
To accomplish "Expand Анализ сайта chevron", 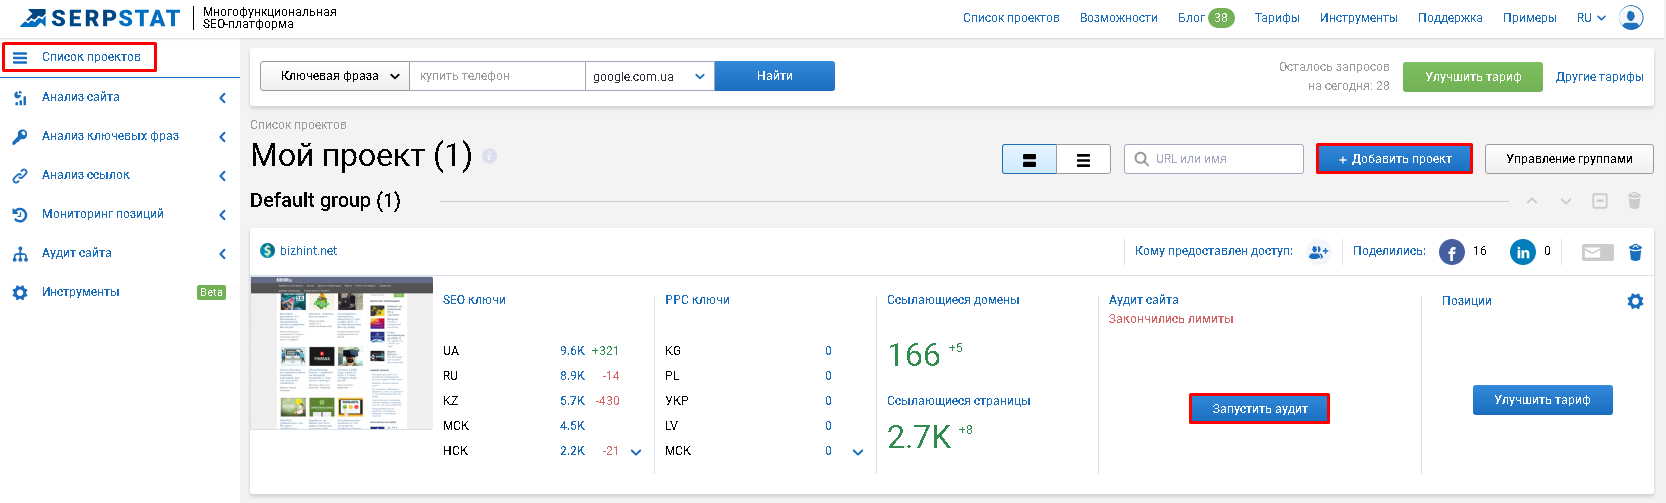I will [x=222, y=98].
